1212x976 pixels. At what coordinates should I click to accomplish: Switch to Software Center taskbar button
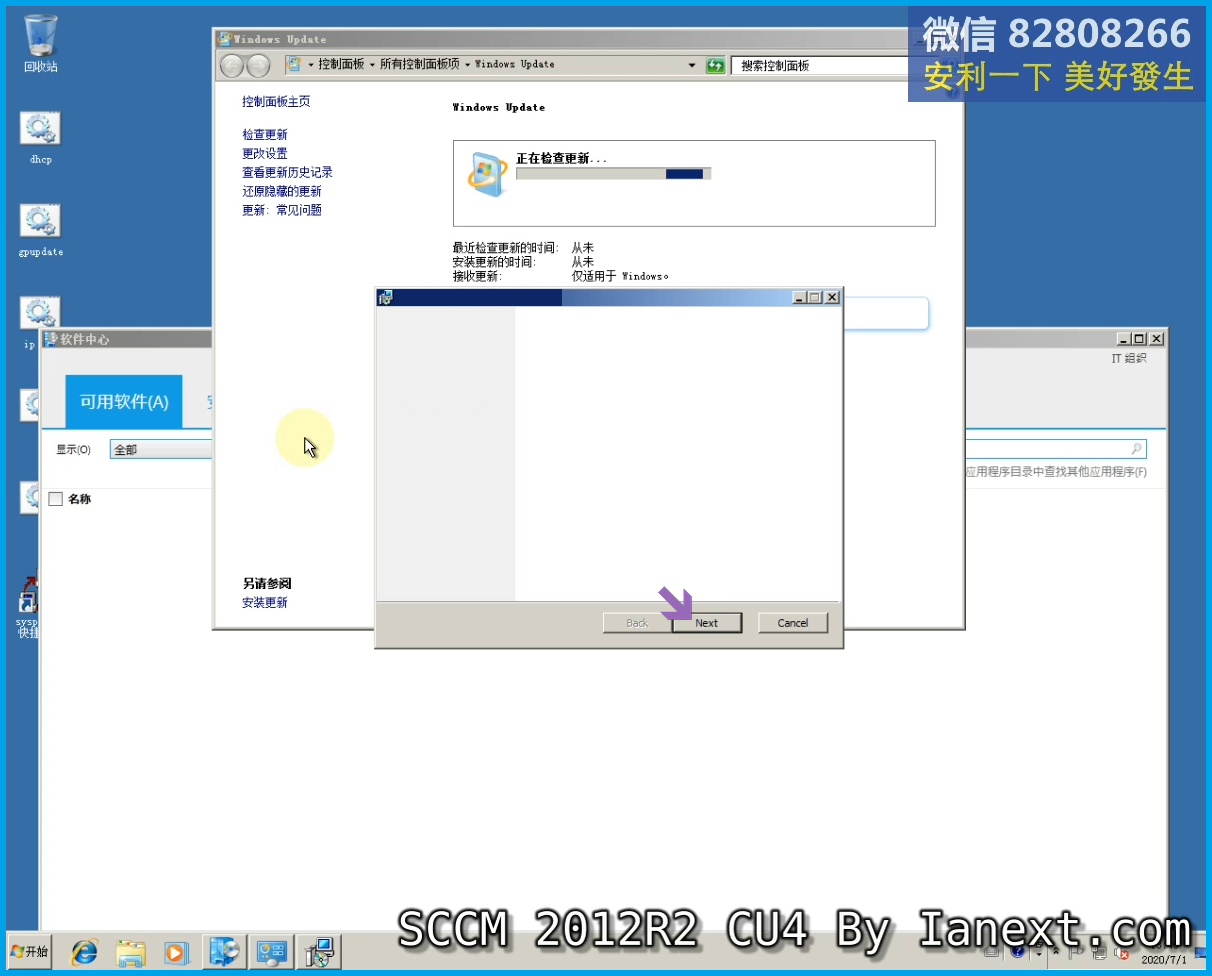click(224, 951)
